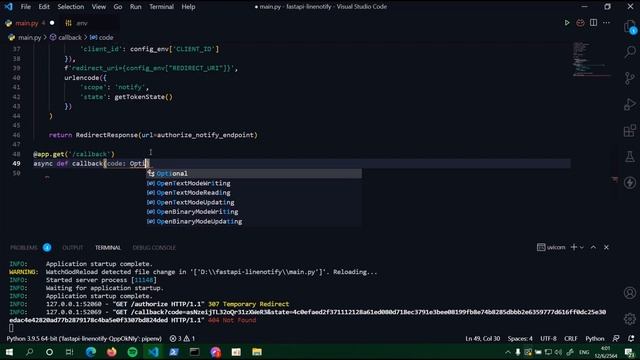Viewport: 640px width, 360px height.
Task: Launch Firefox from taskbar
Action: point(111,352)
